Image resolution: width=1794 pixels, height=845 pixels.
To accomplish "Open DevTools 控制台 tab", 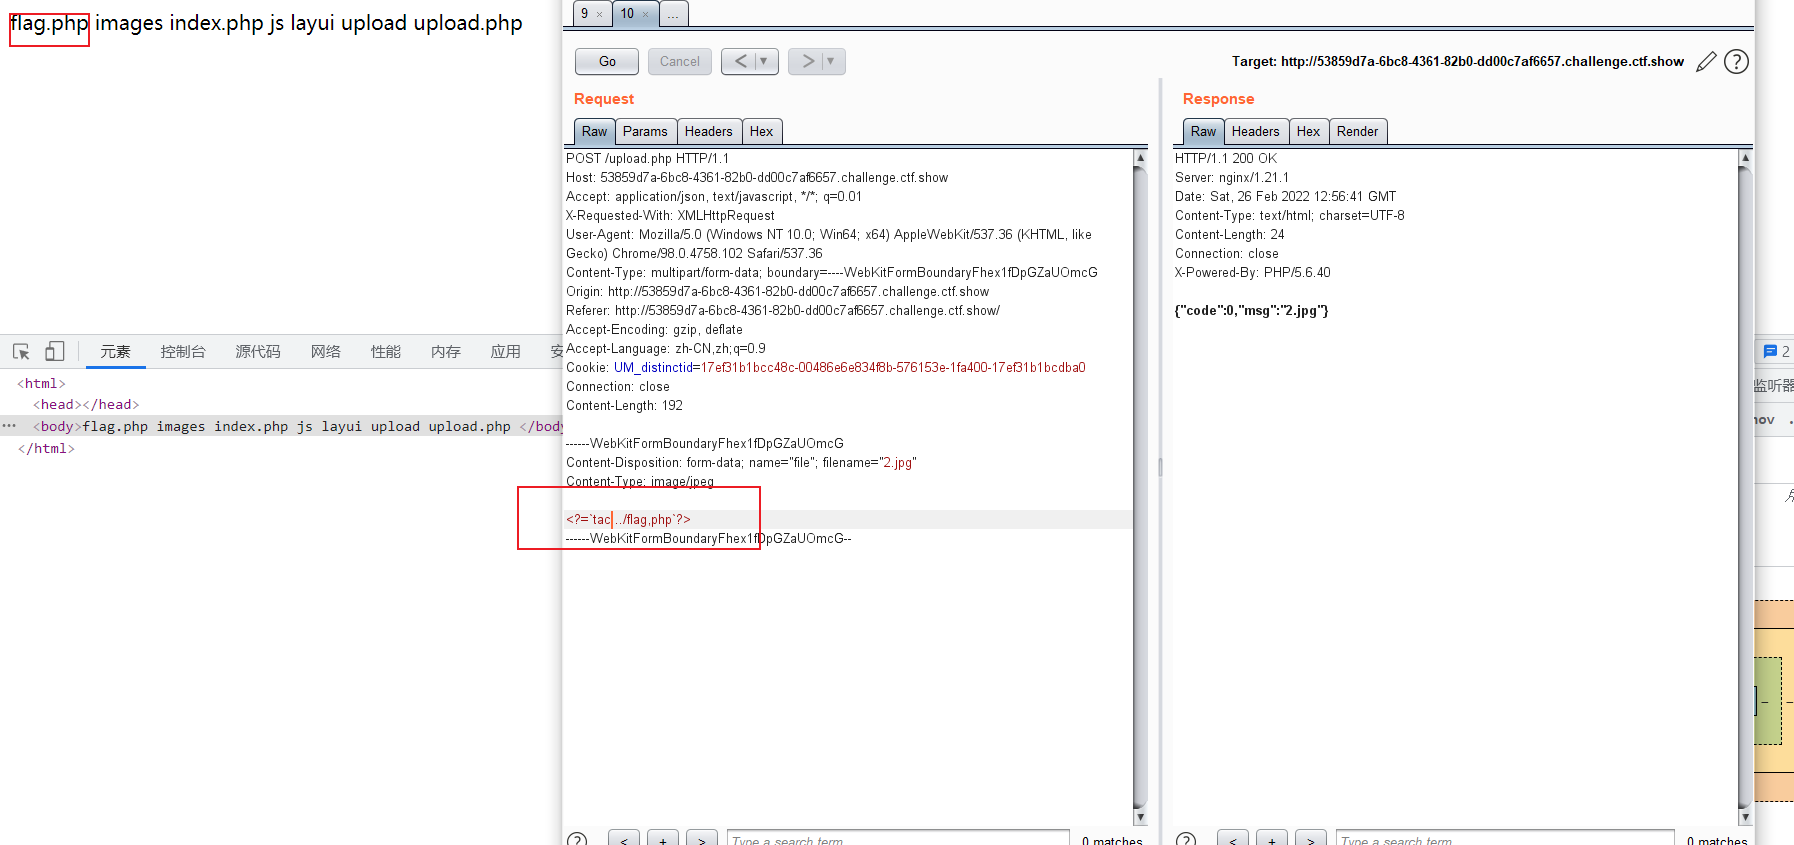I will click(x=183, y=351).
